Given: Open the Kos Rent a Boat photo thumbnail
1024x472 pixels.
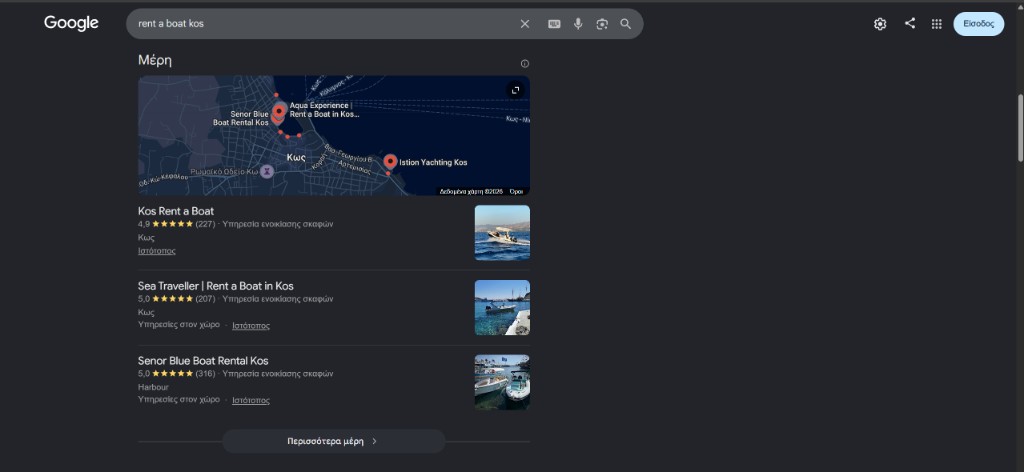Looking at the screenshot, I should pos(502,233).
